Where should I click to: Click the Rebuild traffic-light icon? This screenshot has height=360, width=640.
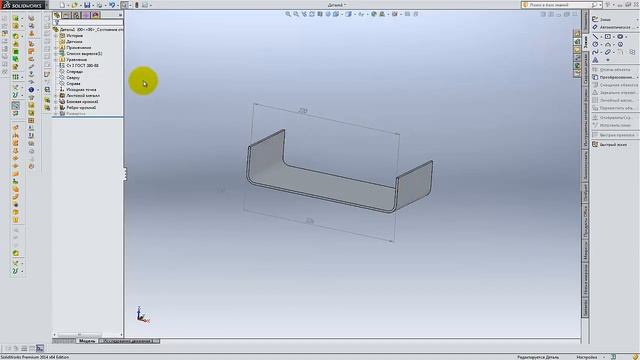click(137, 5)
